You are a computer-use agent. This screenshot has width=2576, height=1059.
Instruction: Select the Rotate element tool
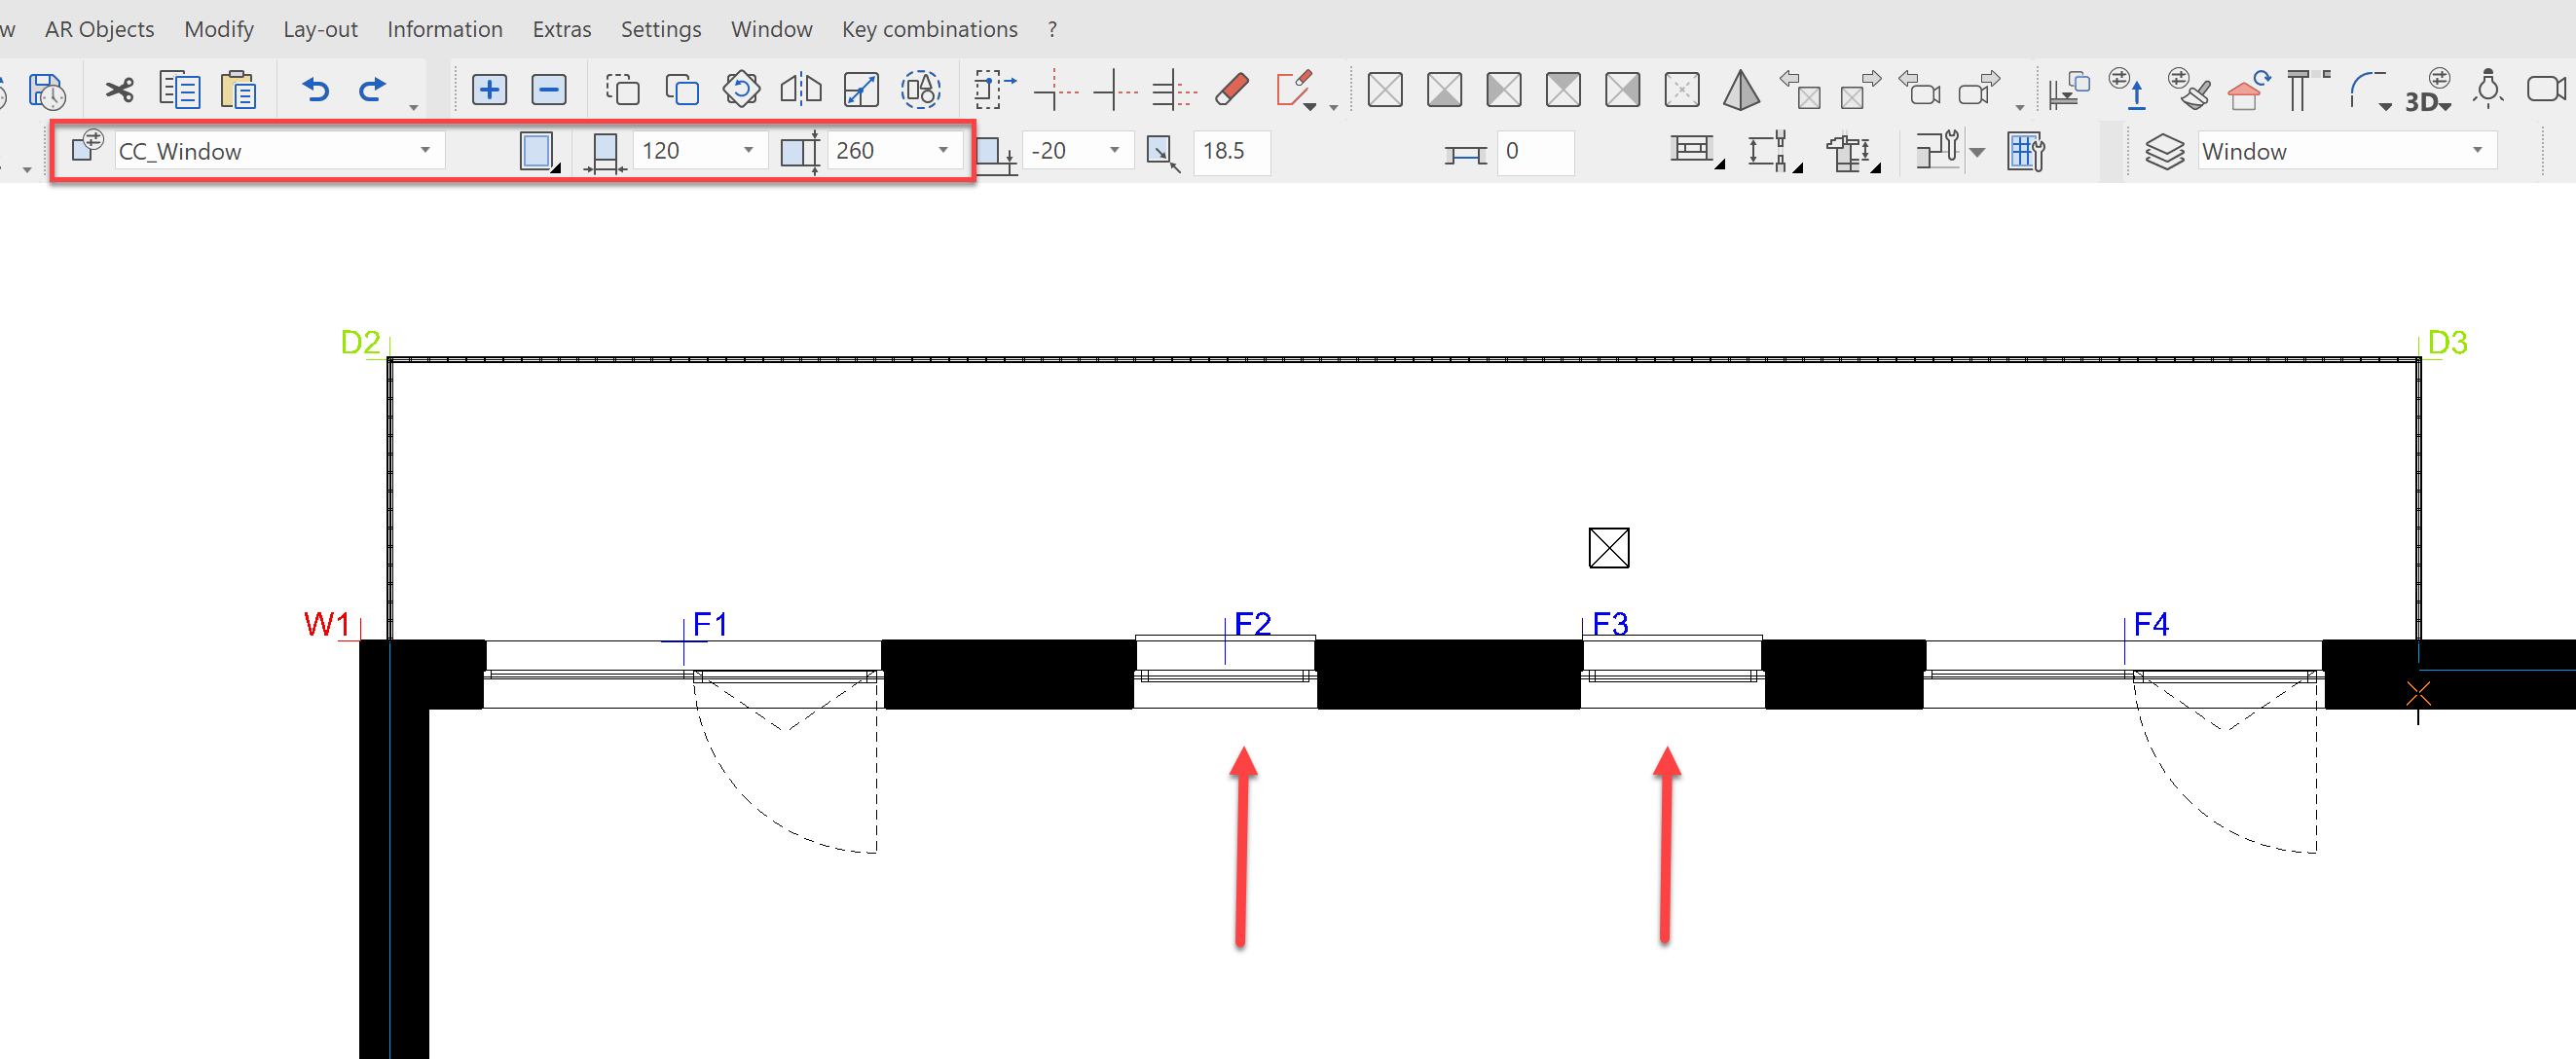point(741,90)
